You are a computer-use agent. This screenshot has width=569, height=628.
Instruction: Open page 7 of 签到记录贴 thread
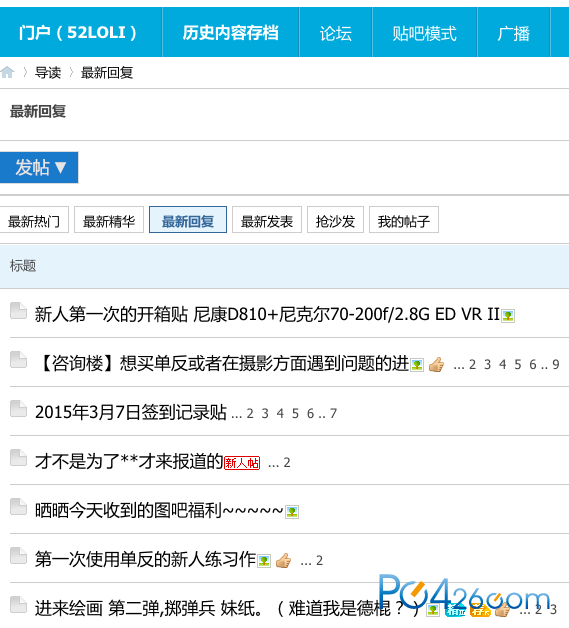(x=333, y=413)
